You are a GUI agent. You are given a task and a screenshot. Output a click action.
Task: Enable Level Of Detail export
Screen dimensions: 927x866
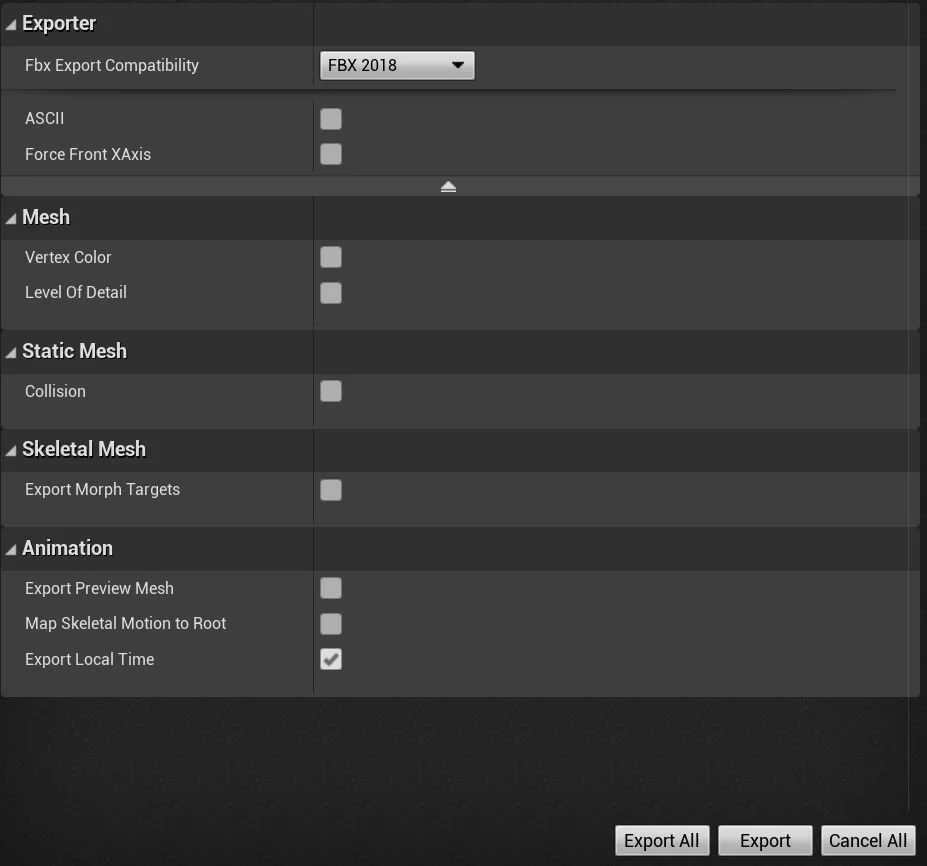331,292
